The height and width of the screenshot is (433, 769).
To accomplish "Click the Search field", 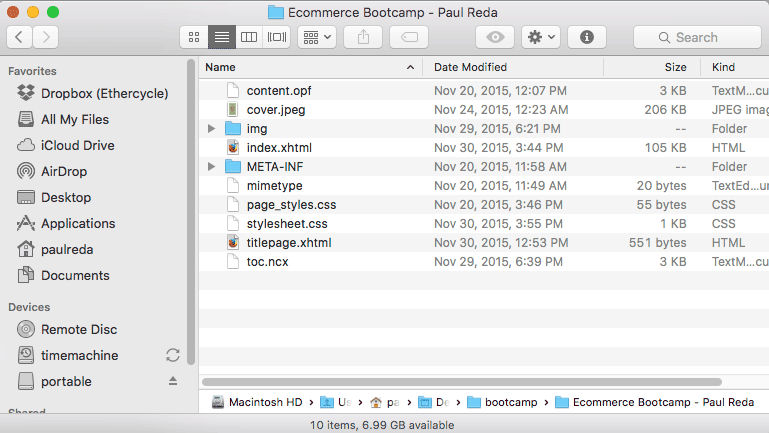I will 696,37.
